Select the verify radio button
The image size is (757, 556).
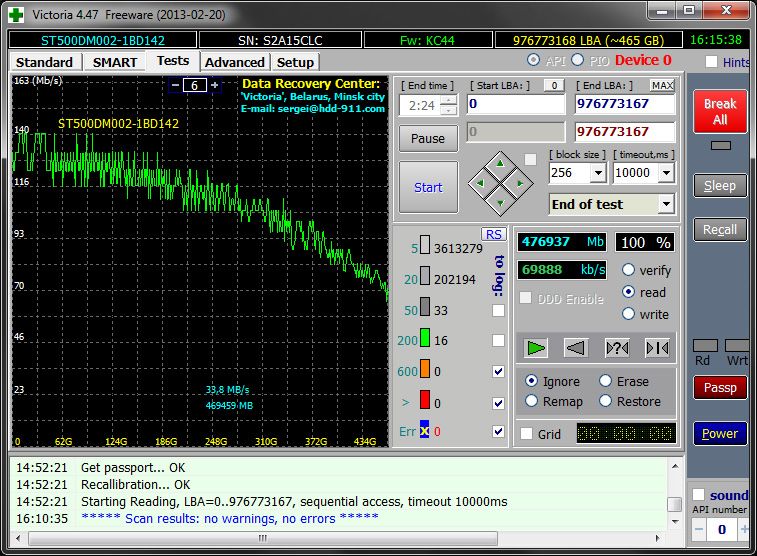[629, 270]
